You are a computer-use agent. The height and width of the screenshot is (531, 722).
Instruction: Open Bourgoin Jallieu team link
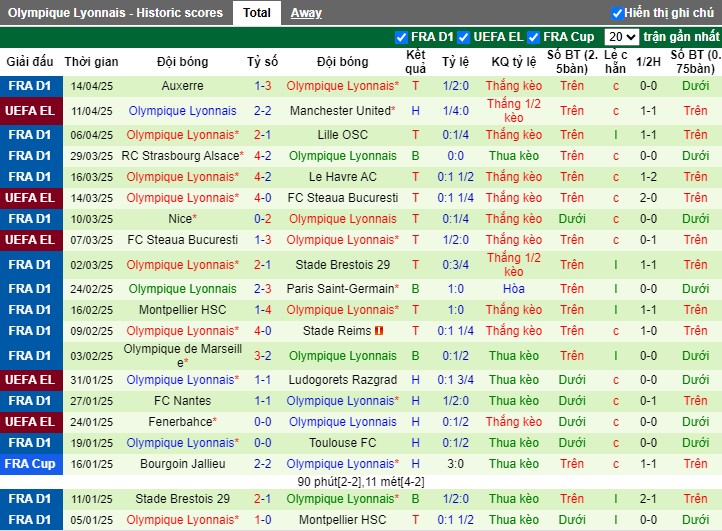182,464
